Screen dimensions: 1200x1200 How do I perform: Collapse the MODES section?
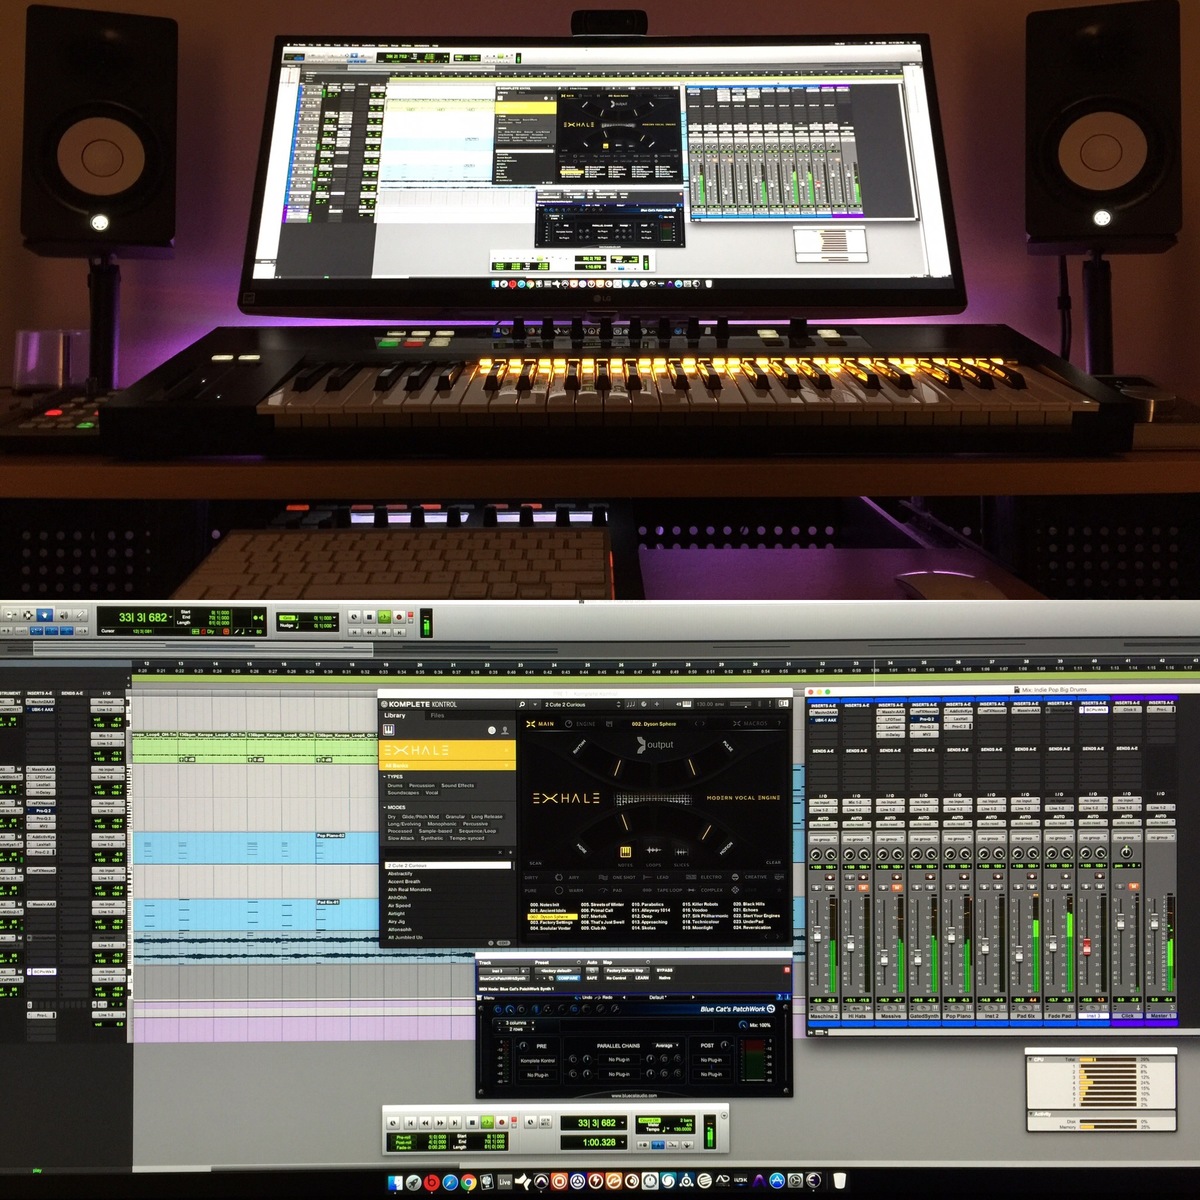tap(394, 807)
